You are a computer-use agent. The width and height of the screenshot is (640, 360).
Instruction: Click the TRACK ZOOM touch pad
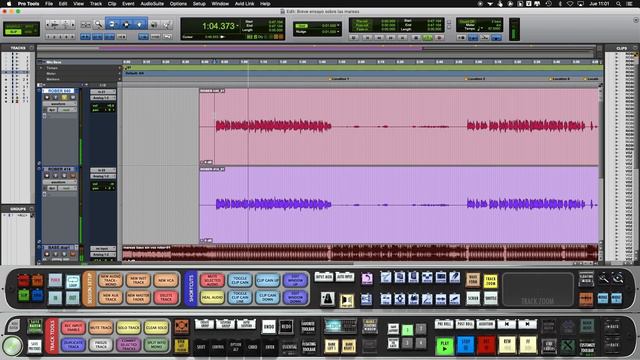(x=538, y=289)
